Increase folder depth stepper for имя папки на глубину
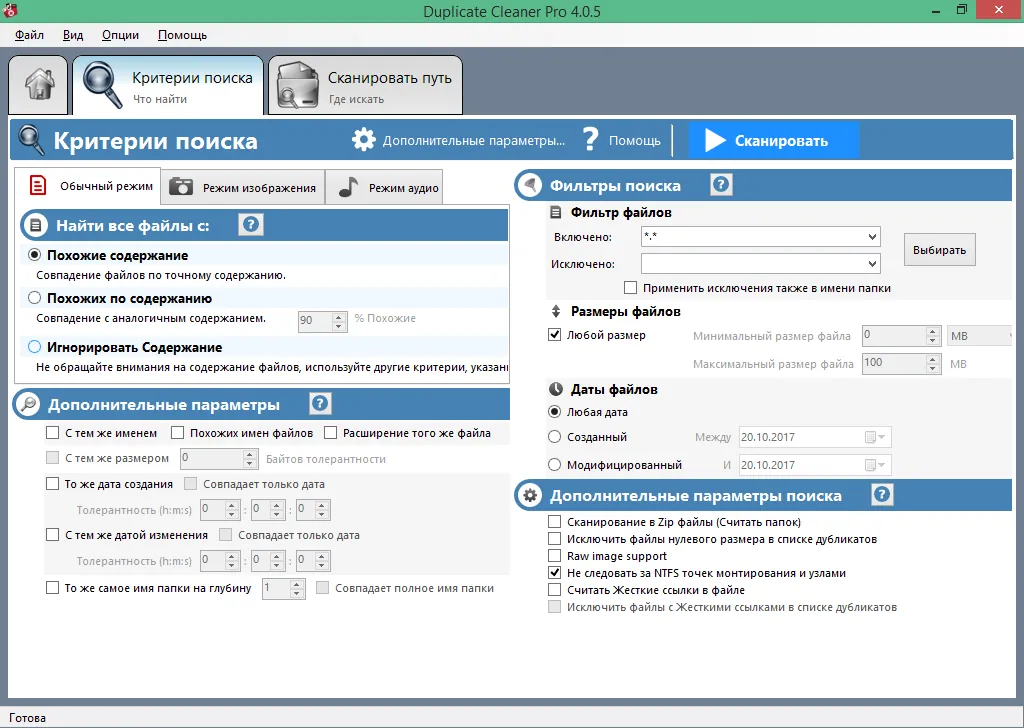1024x728 pixels. [x=296, y=584]
